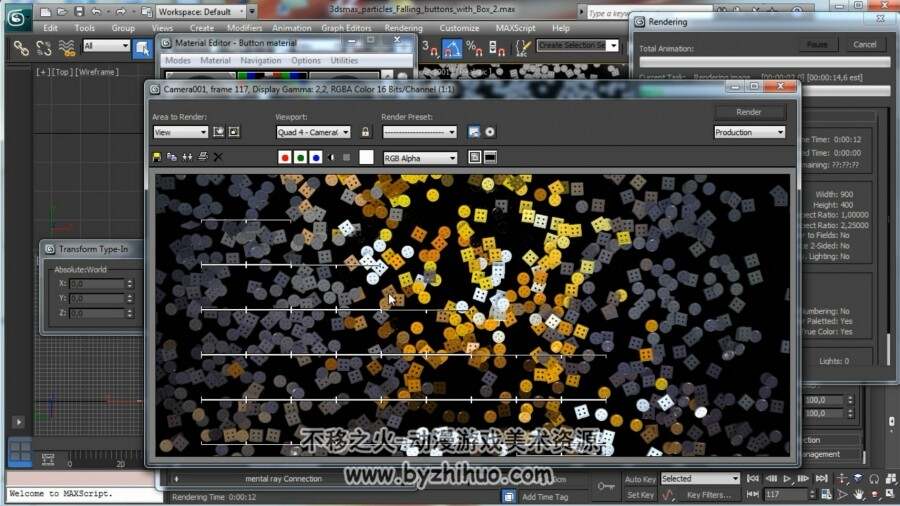Redo the last action

tap(121, 11)
